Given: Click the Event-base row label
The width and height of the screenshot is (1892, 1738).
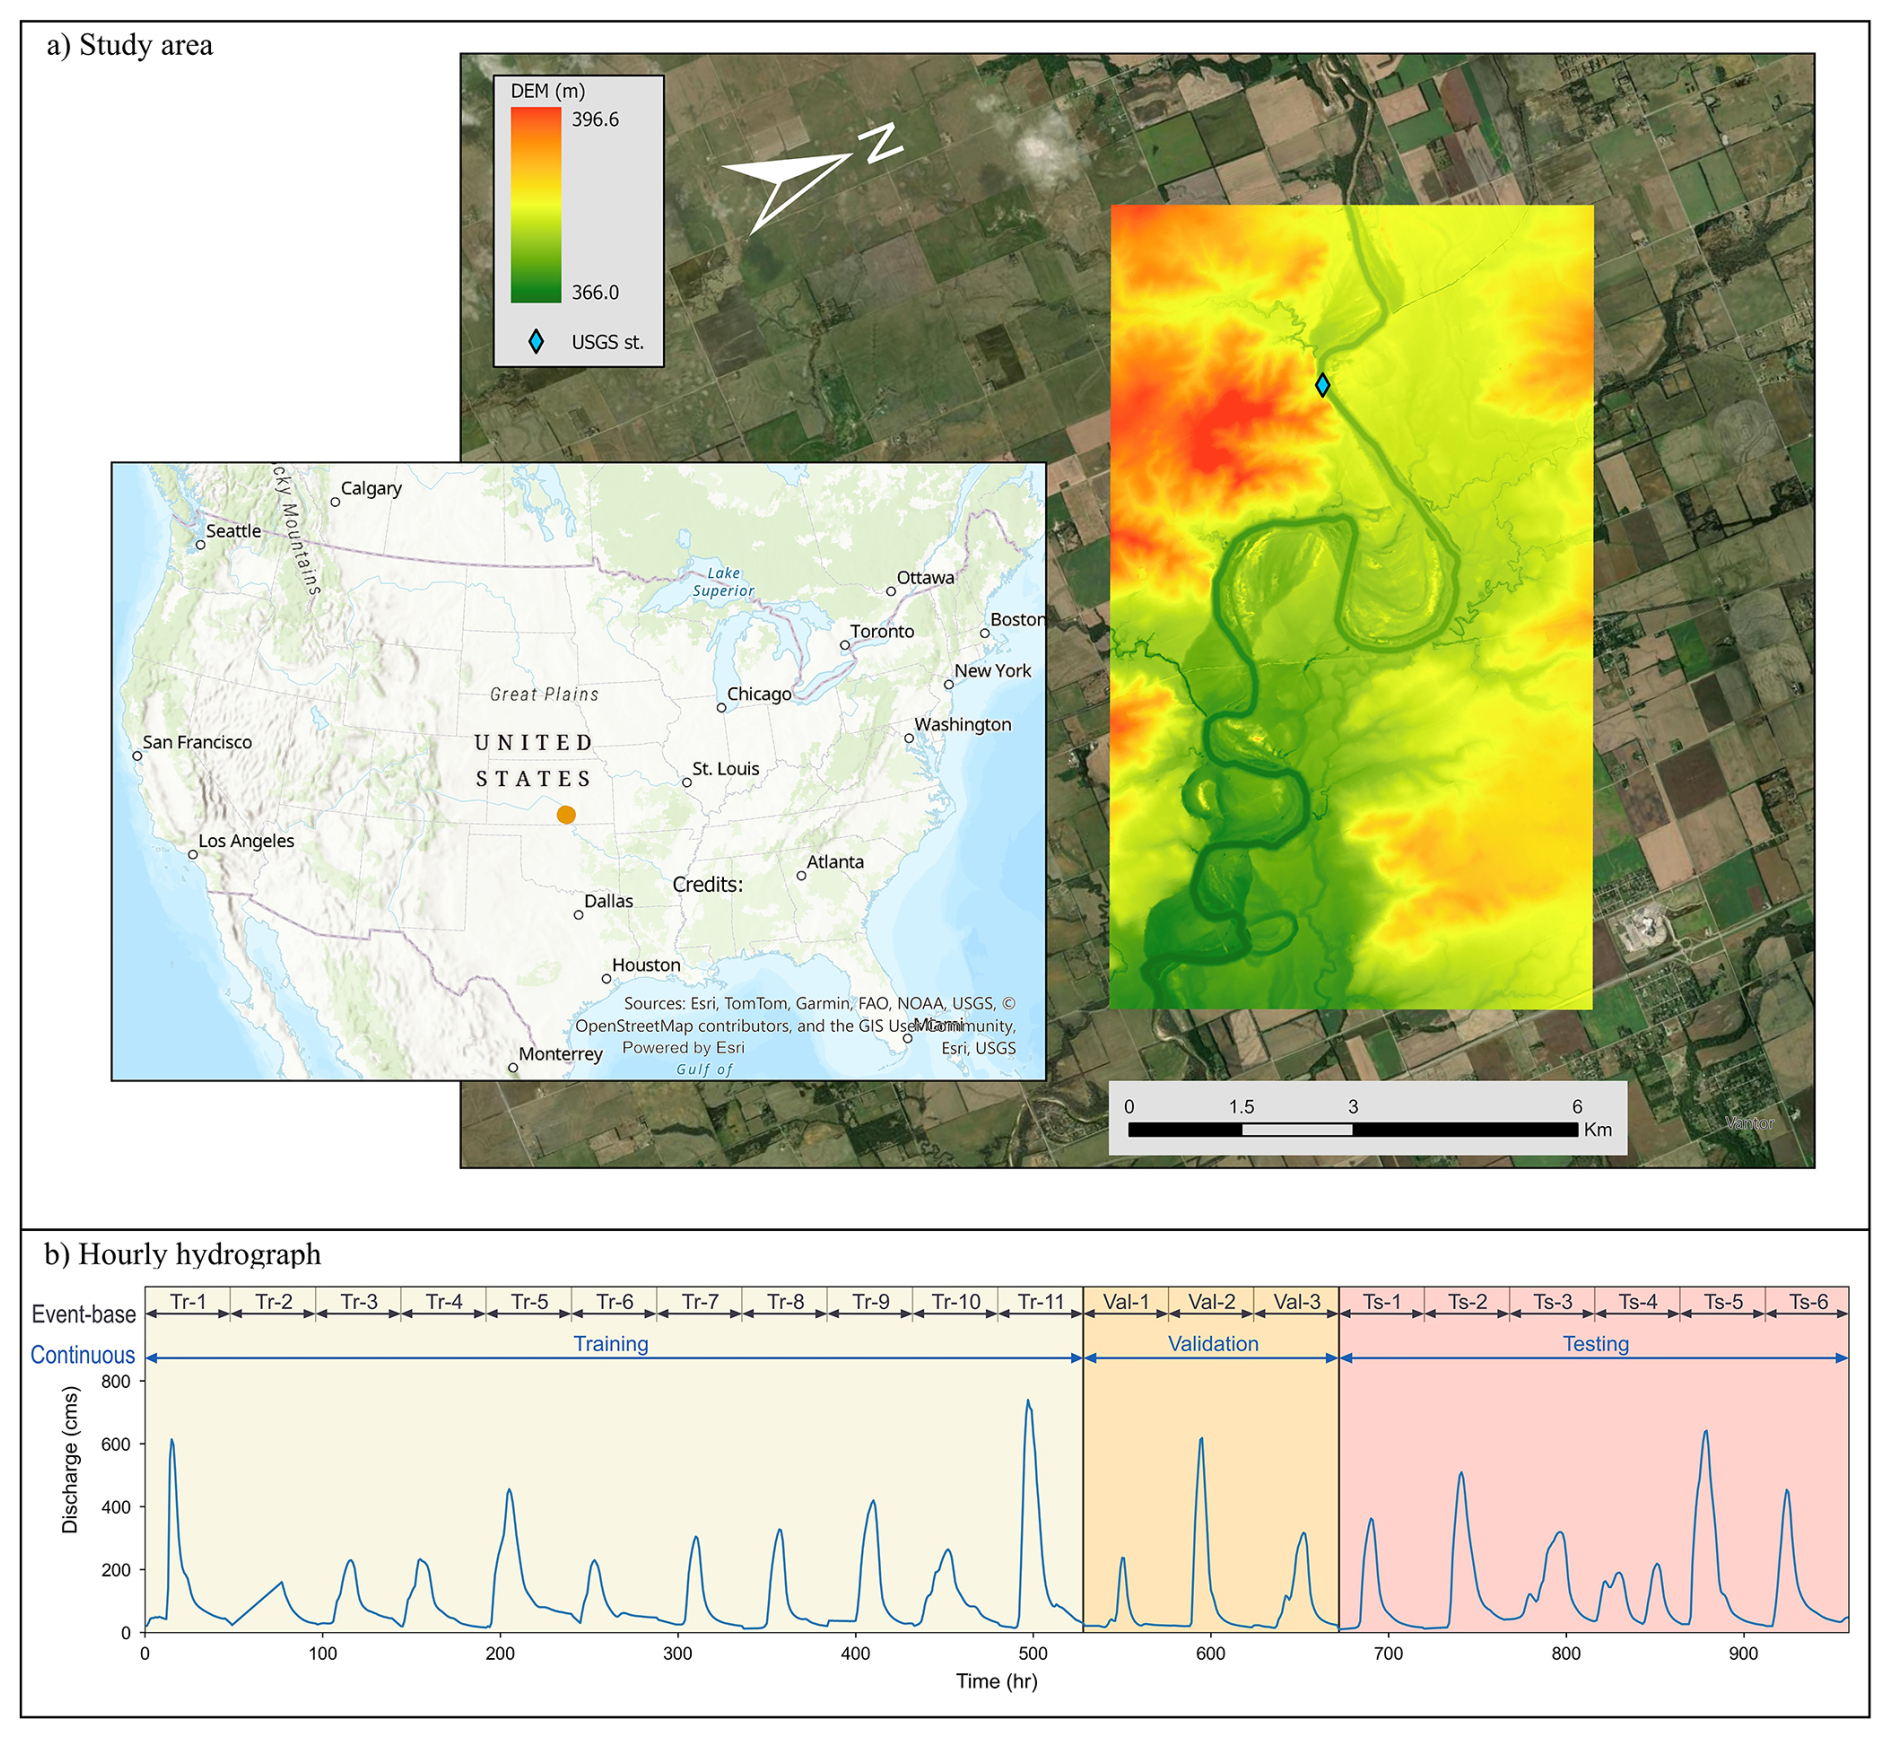Looking at the screenshot, I should (x=84, y=1315).
